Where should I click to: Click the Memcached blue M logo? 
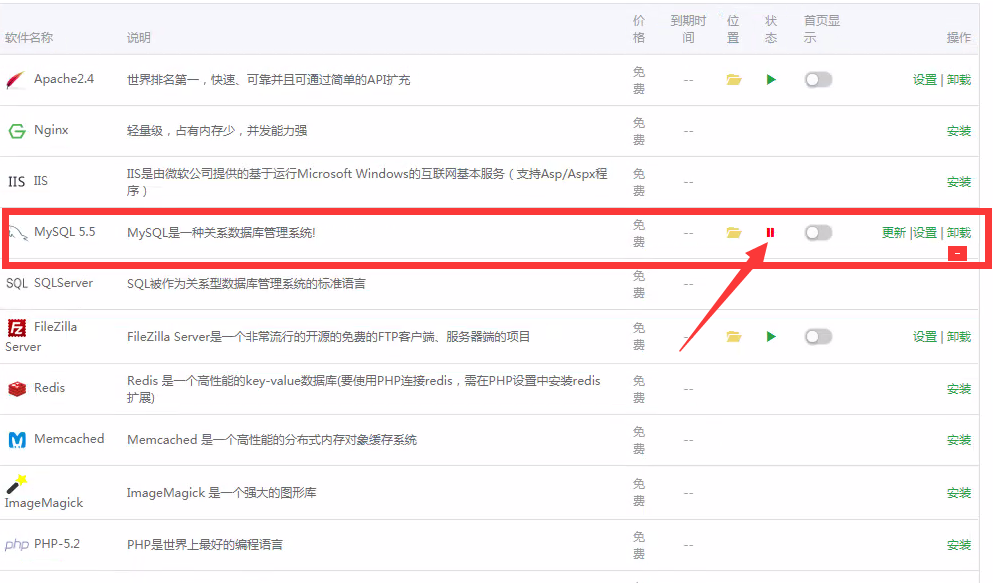tap(17, 439)
